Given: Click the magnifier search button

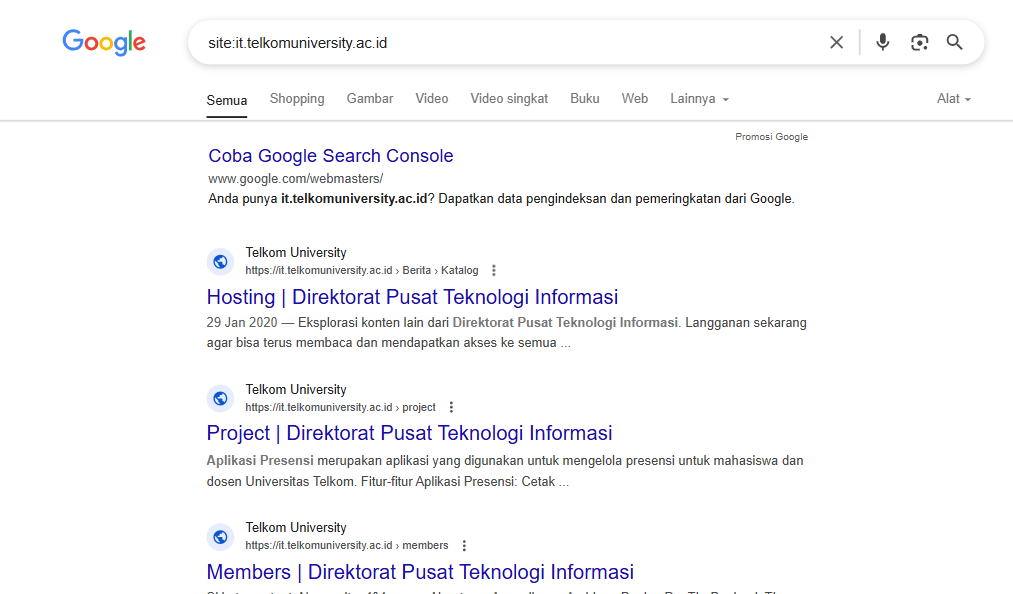Looking at the screenshot, I should [x=955, y=43].
